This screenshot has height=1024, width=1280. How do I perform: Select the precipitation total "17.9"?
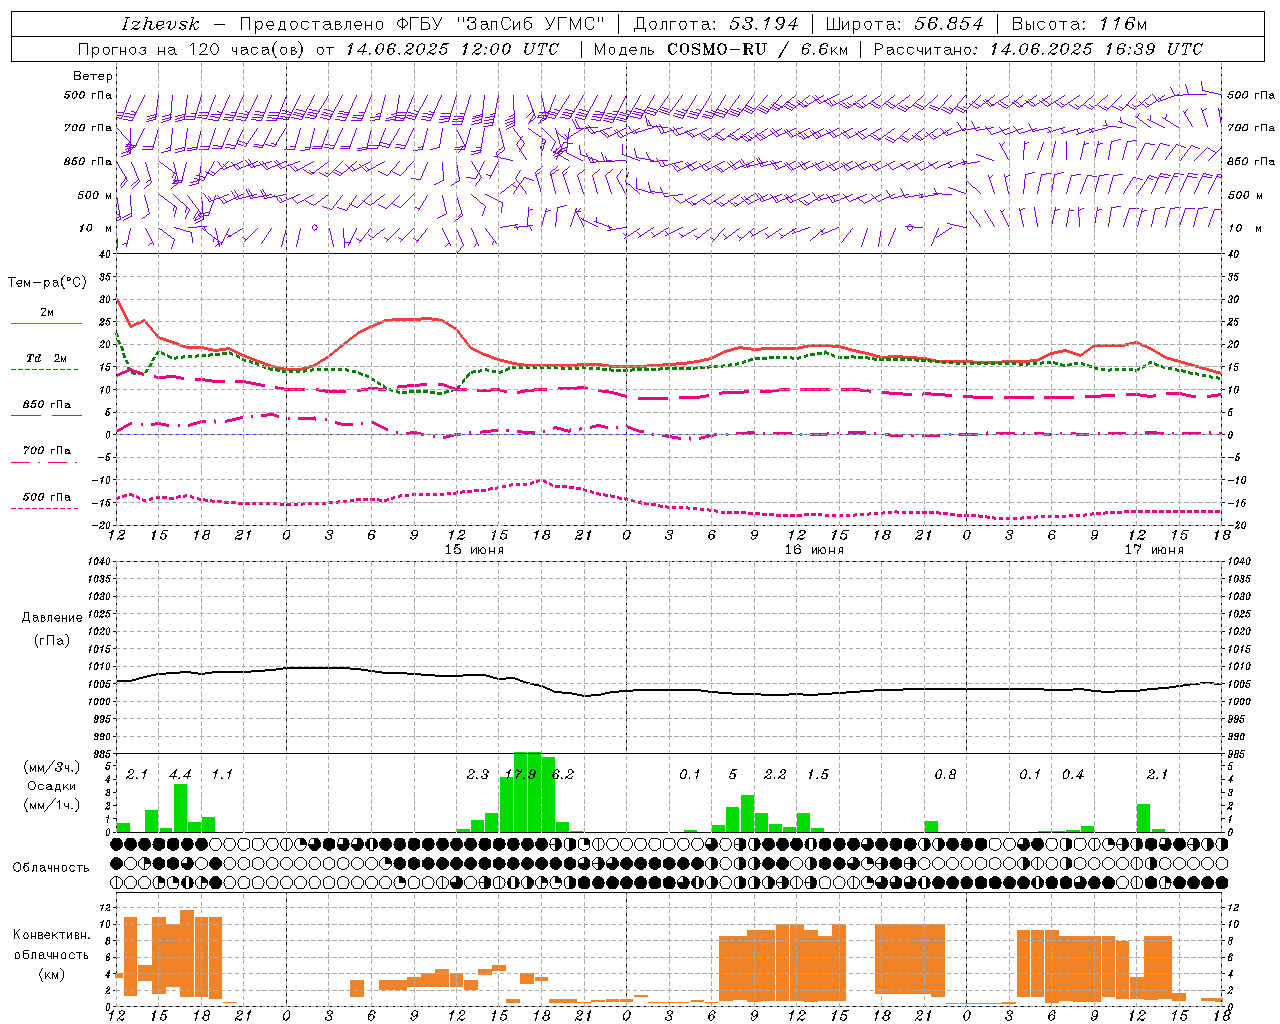[520, 774]
